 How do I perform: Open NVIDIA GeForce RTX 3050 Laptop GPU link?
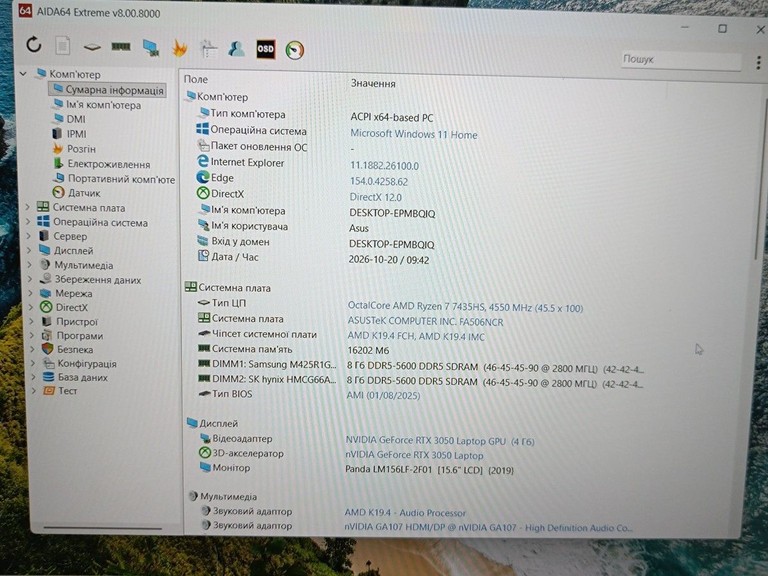tap(440, 441)
